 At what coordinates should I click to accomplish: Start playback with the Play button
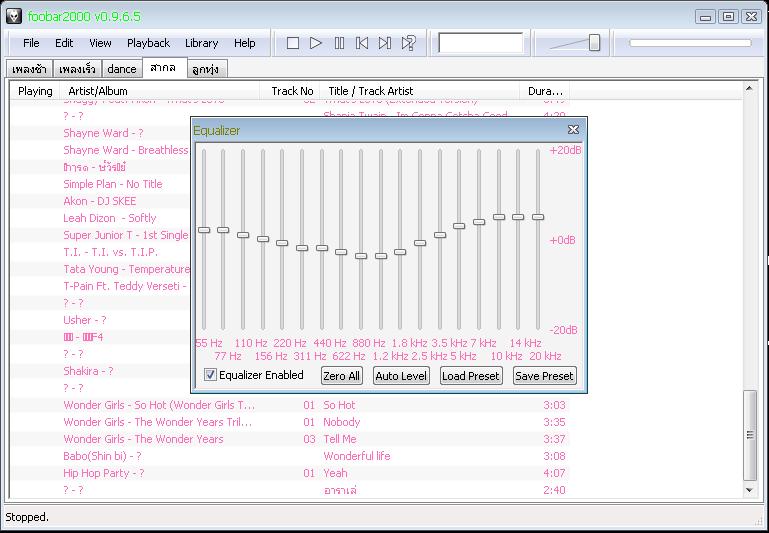316,43
